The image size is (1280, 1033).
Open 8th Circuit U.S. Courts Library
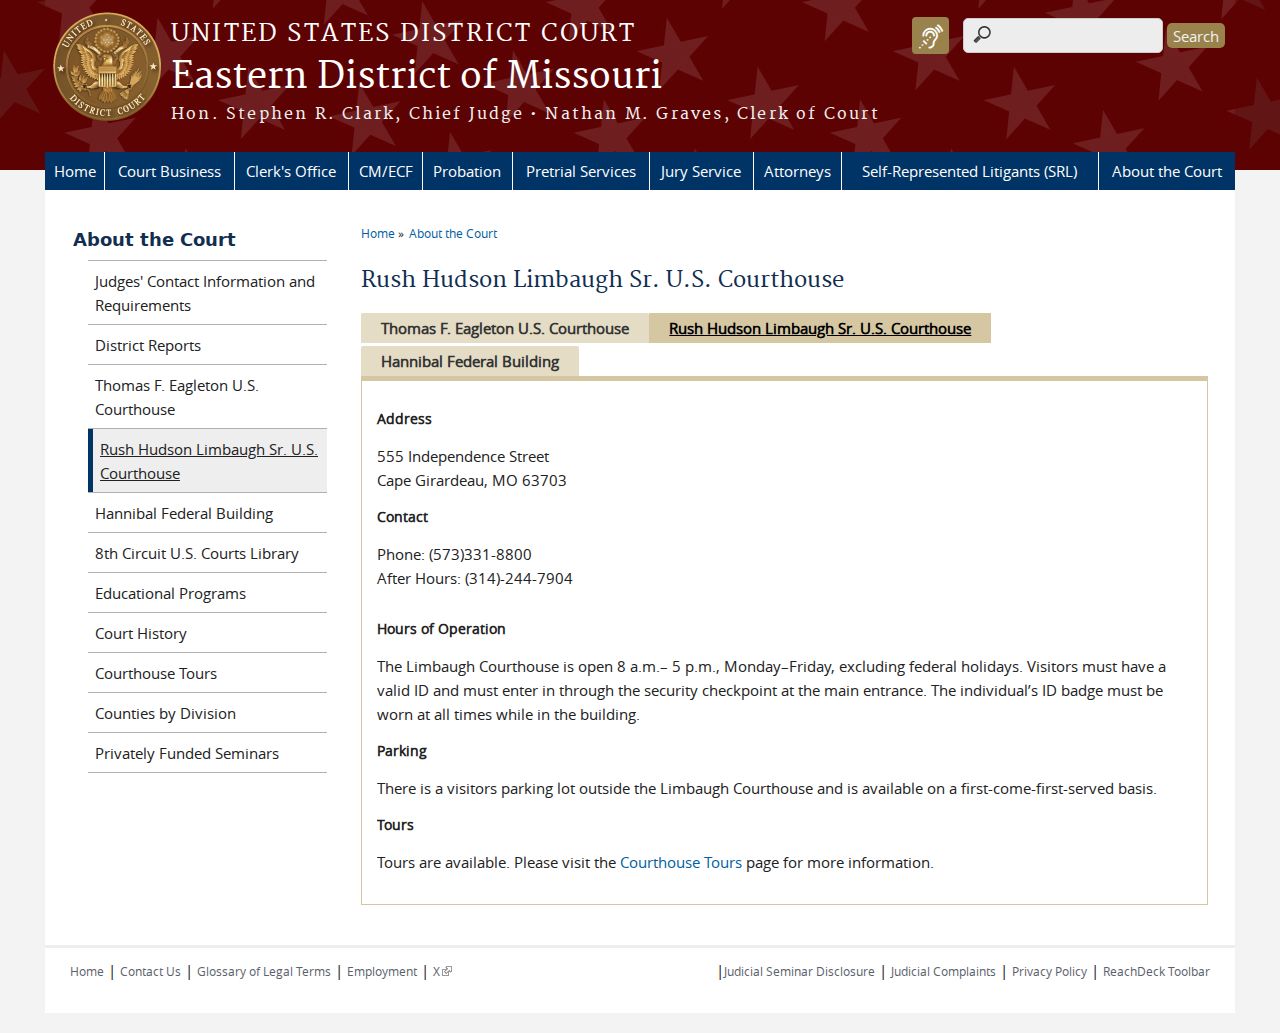[207, 553]
